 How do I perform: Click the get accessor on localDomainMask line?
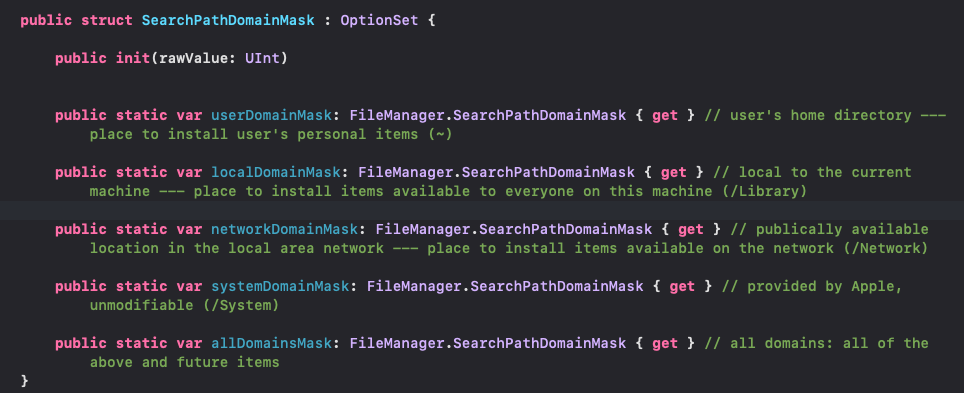click(x=673, y=172)
